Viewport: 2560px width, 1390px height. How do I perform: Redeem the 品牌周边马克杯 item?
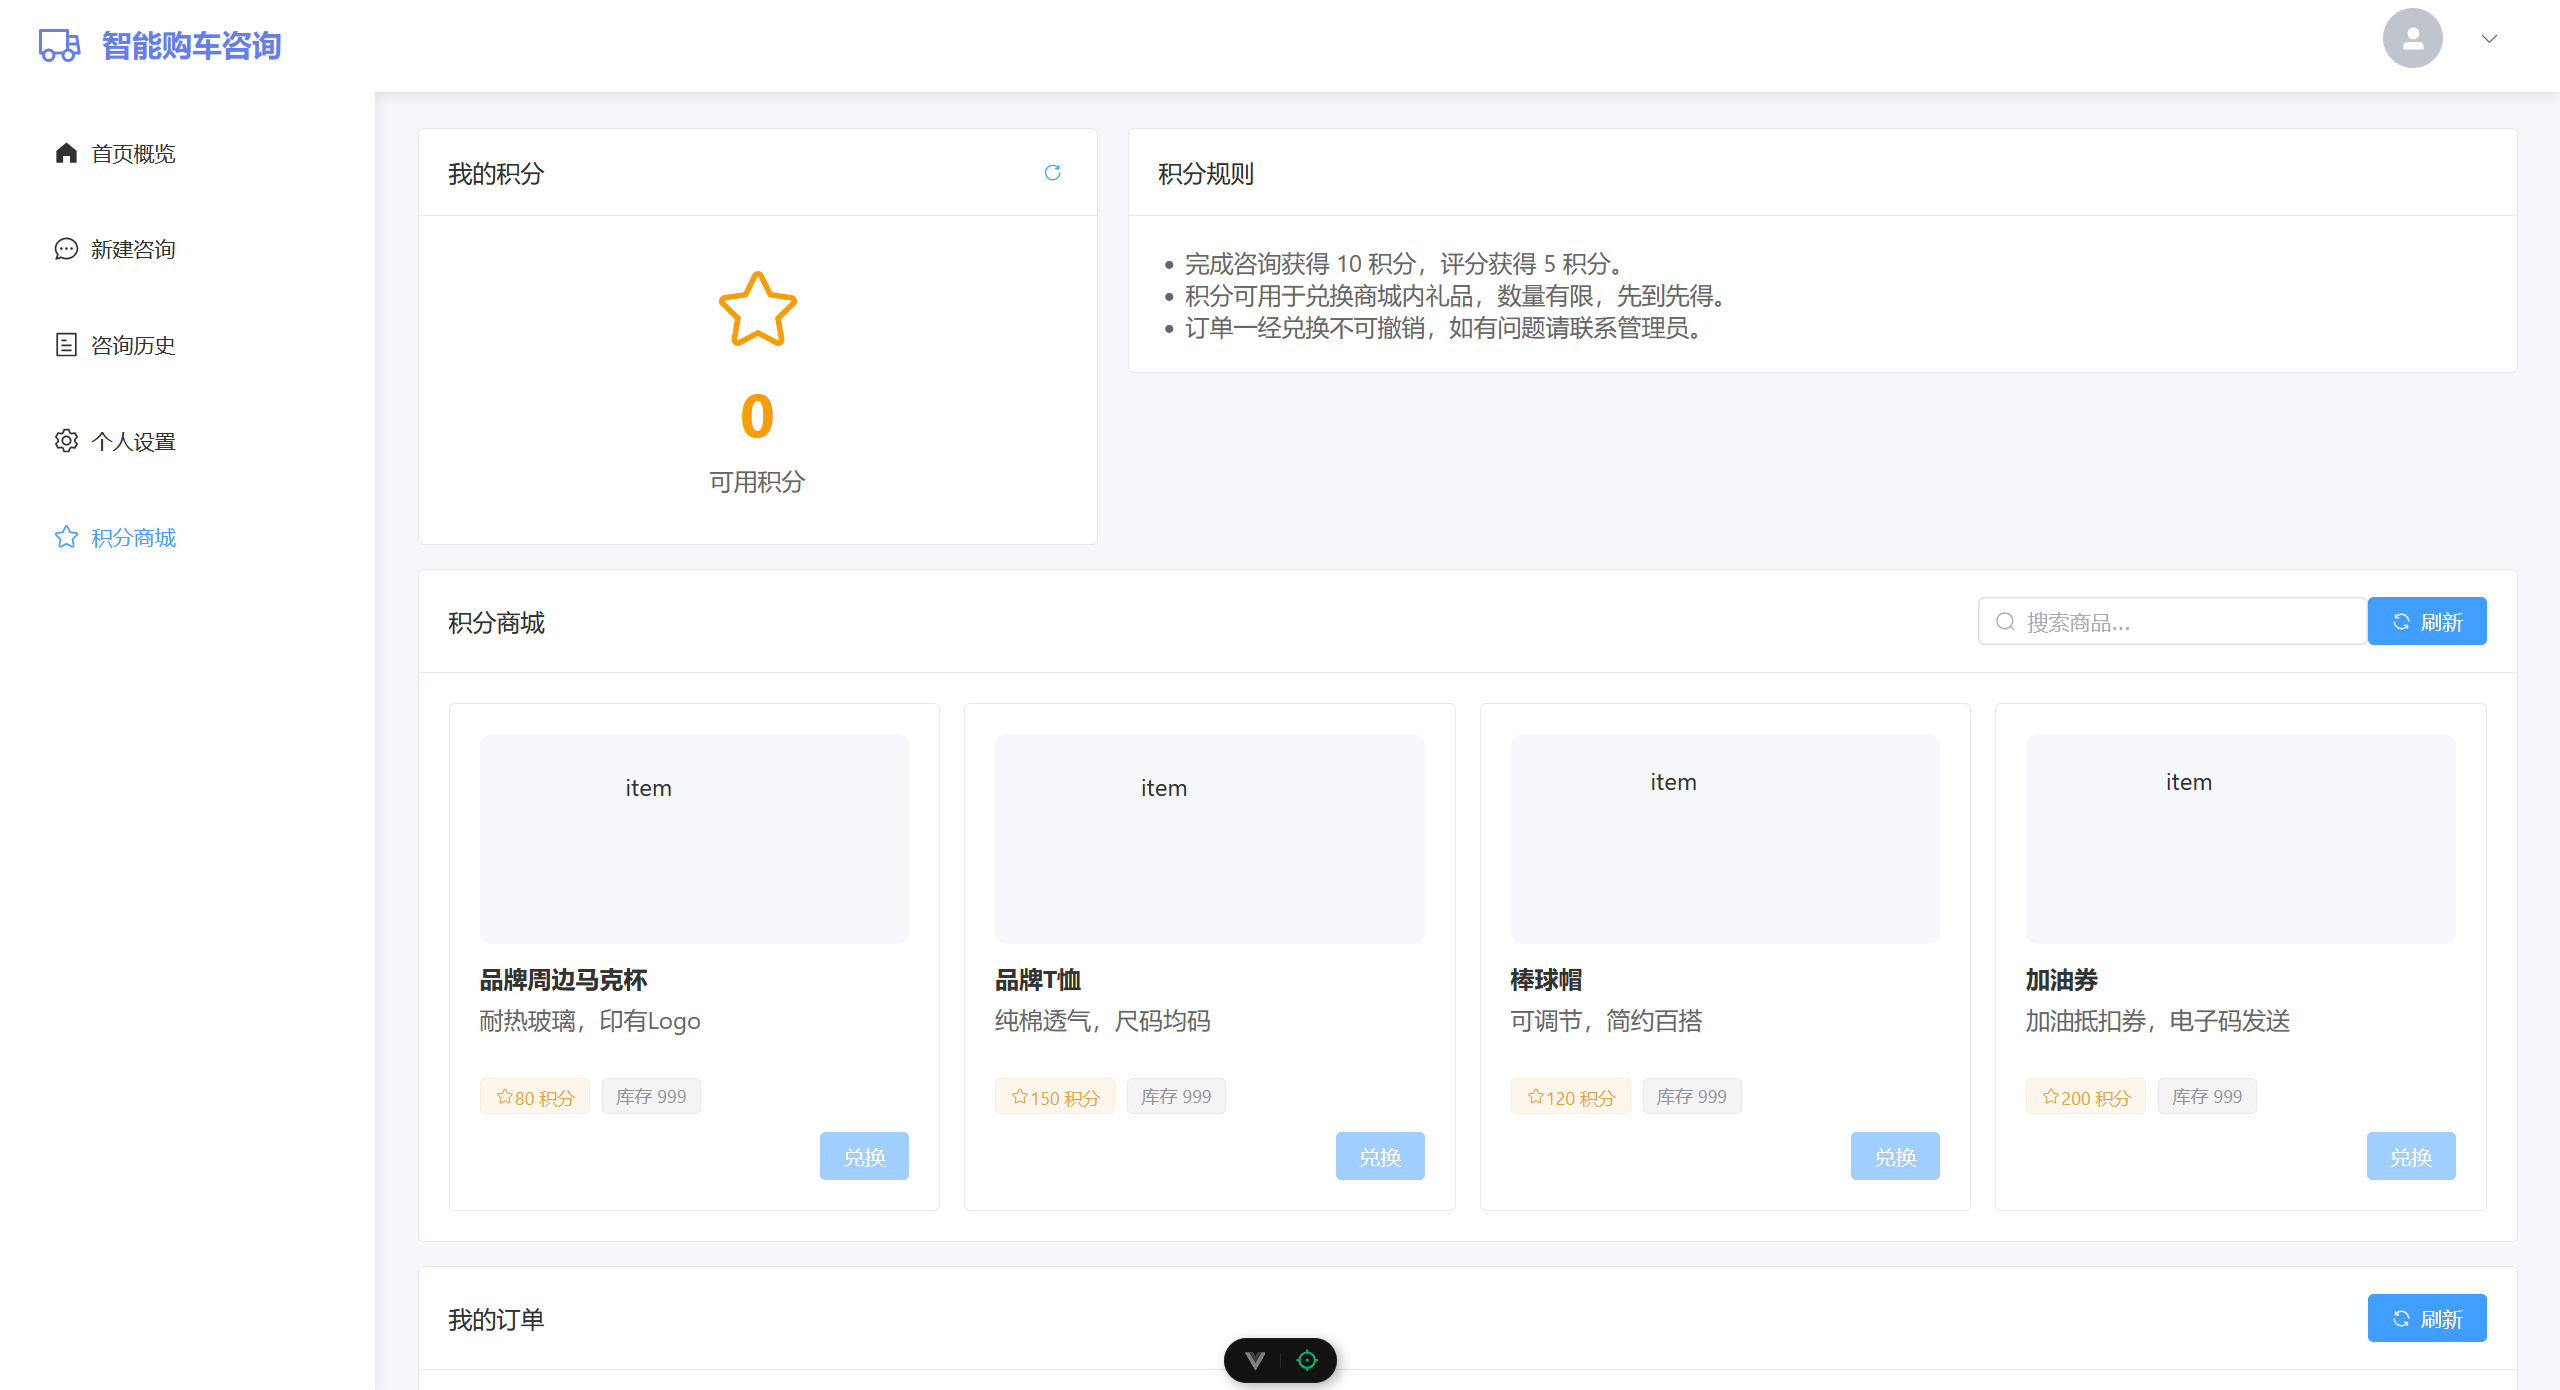point(864,1157)
